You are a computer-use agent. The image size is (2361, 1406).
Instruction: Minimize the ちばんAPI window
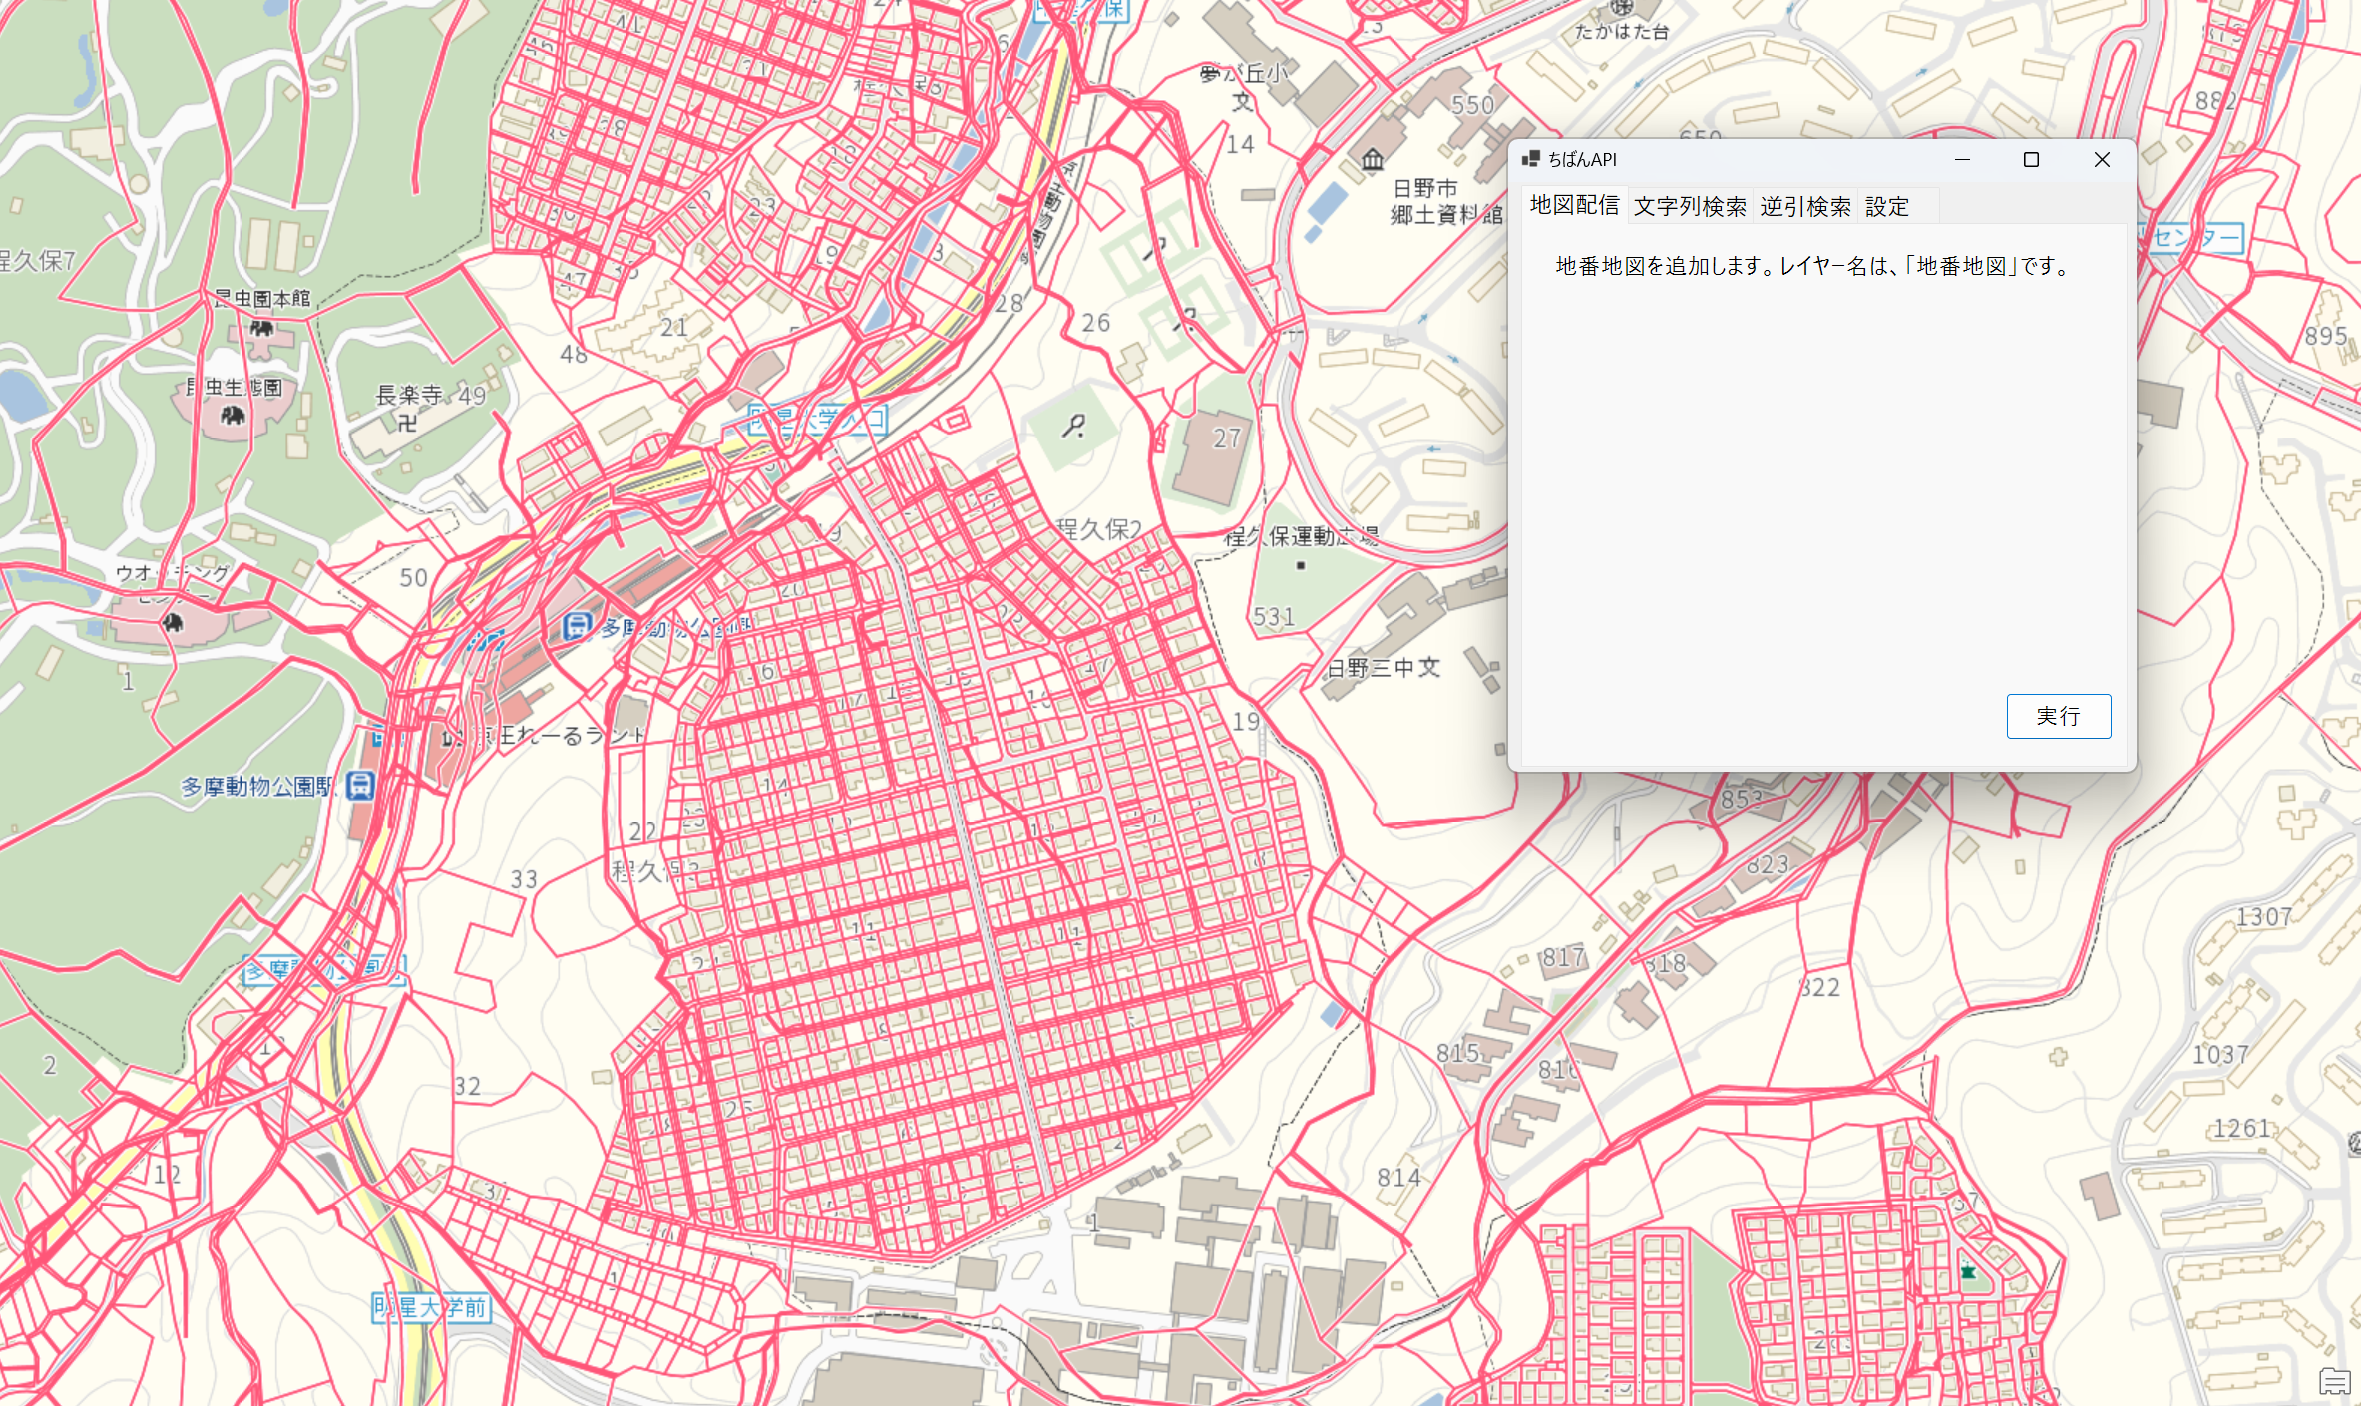(x=1962, y=160)
